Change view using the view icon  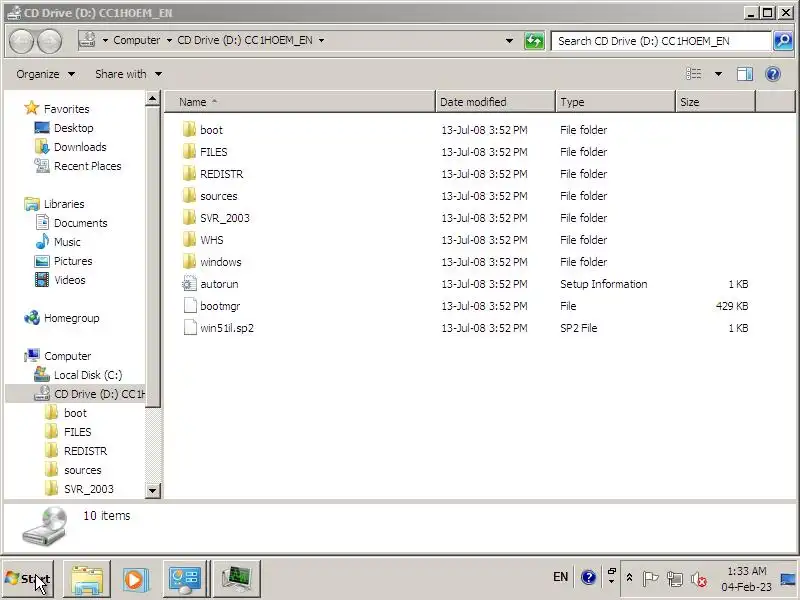[693, 74]
